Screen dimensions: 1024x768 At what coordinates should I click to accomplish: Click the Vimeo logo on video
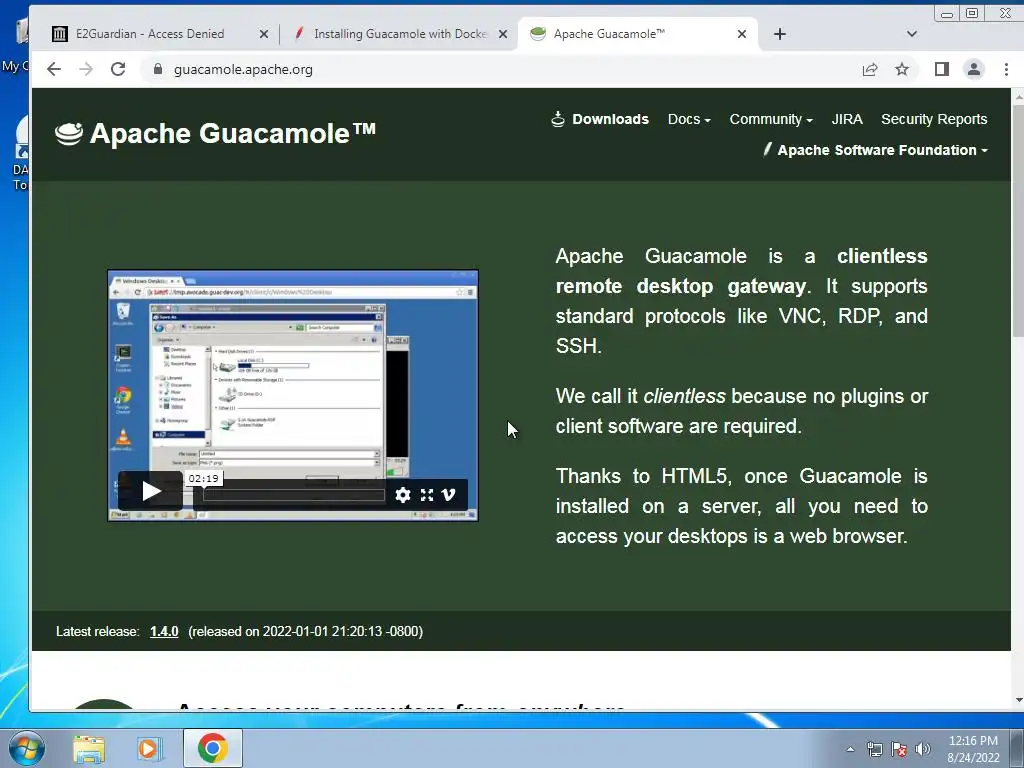click(449, 495)
